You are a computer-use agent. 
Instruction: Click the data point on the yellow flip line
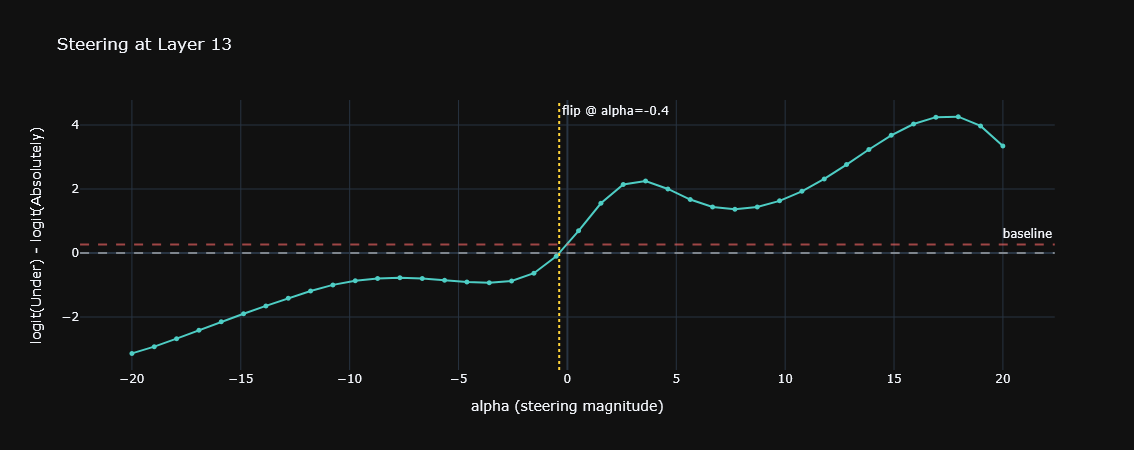[556, 256]
